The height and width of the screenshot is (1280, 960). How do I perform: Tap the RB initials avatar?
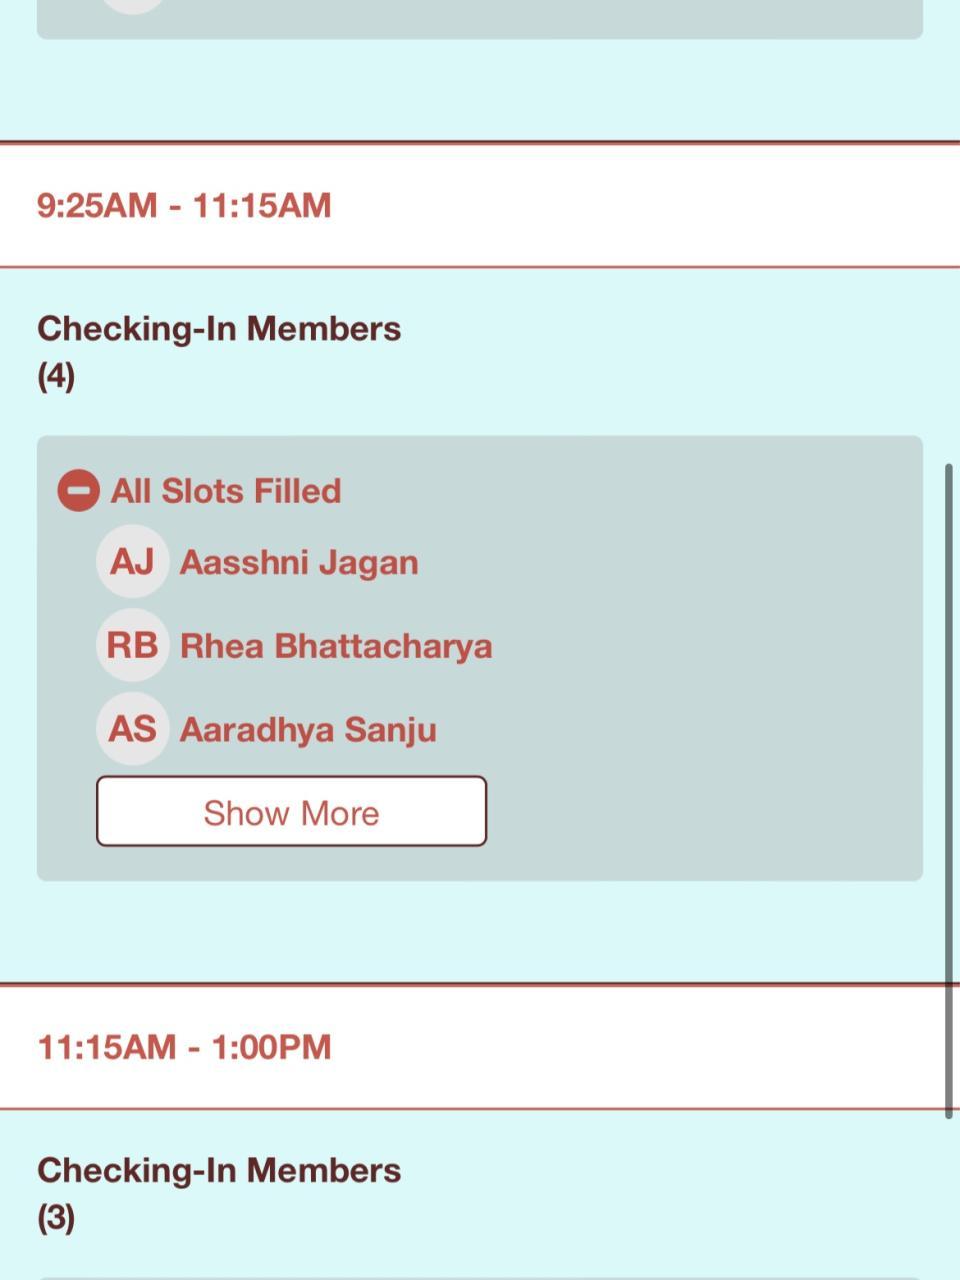(132, 646)
